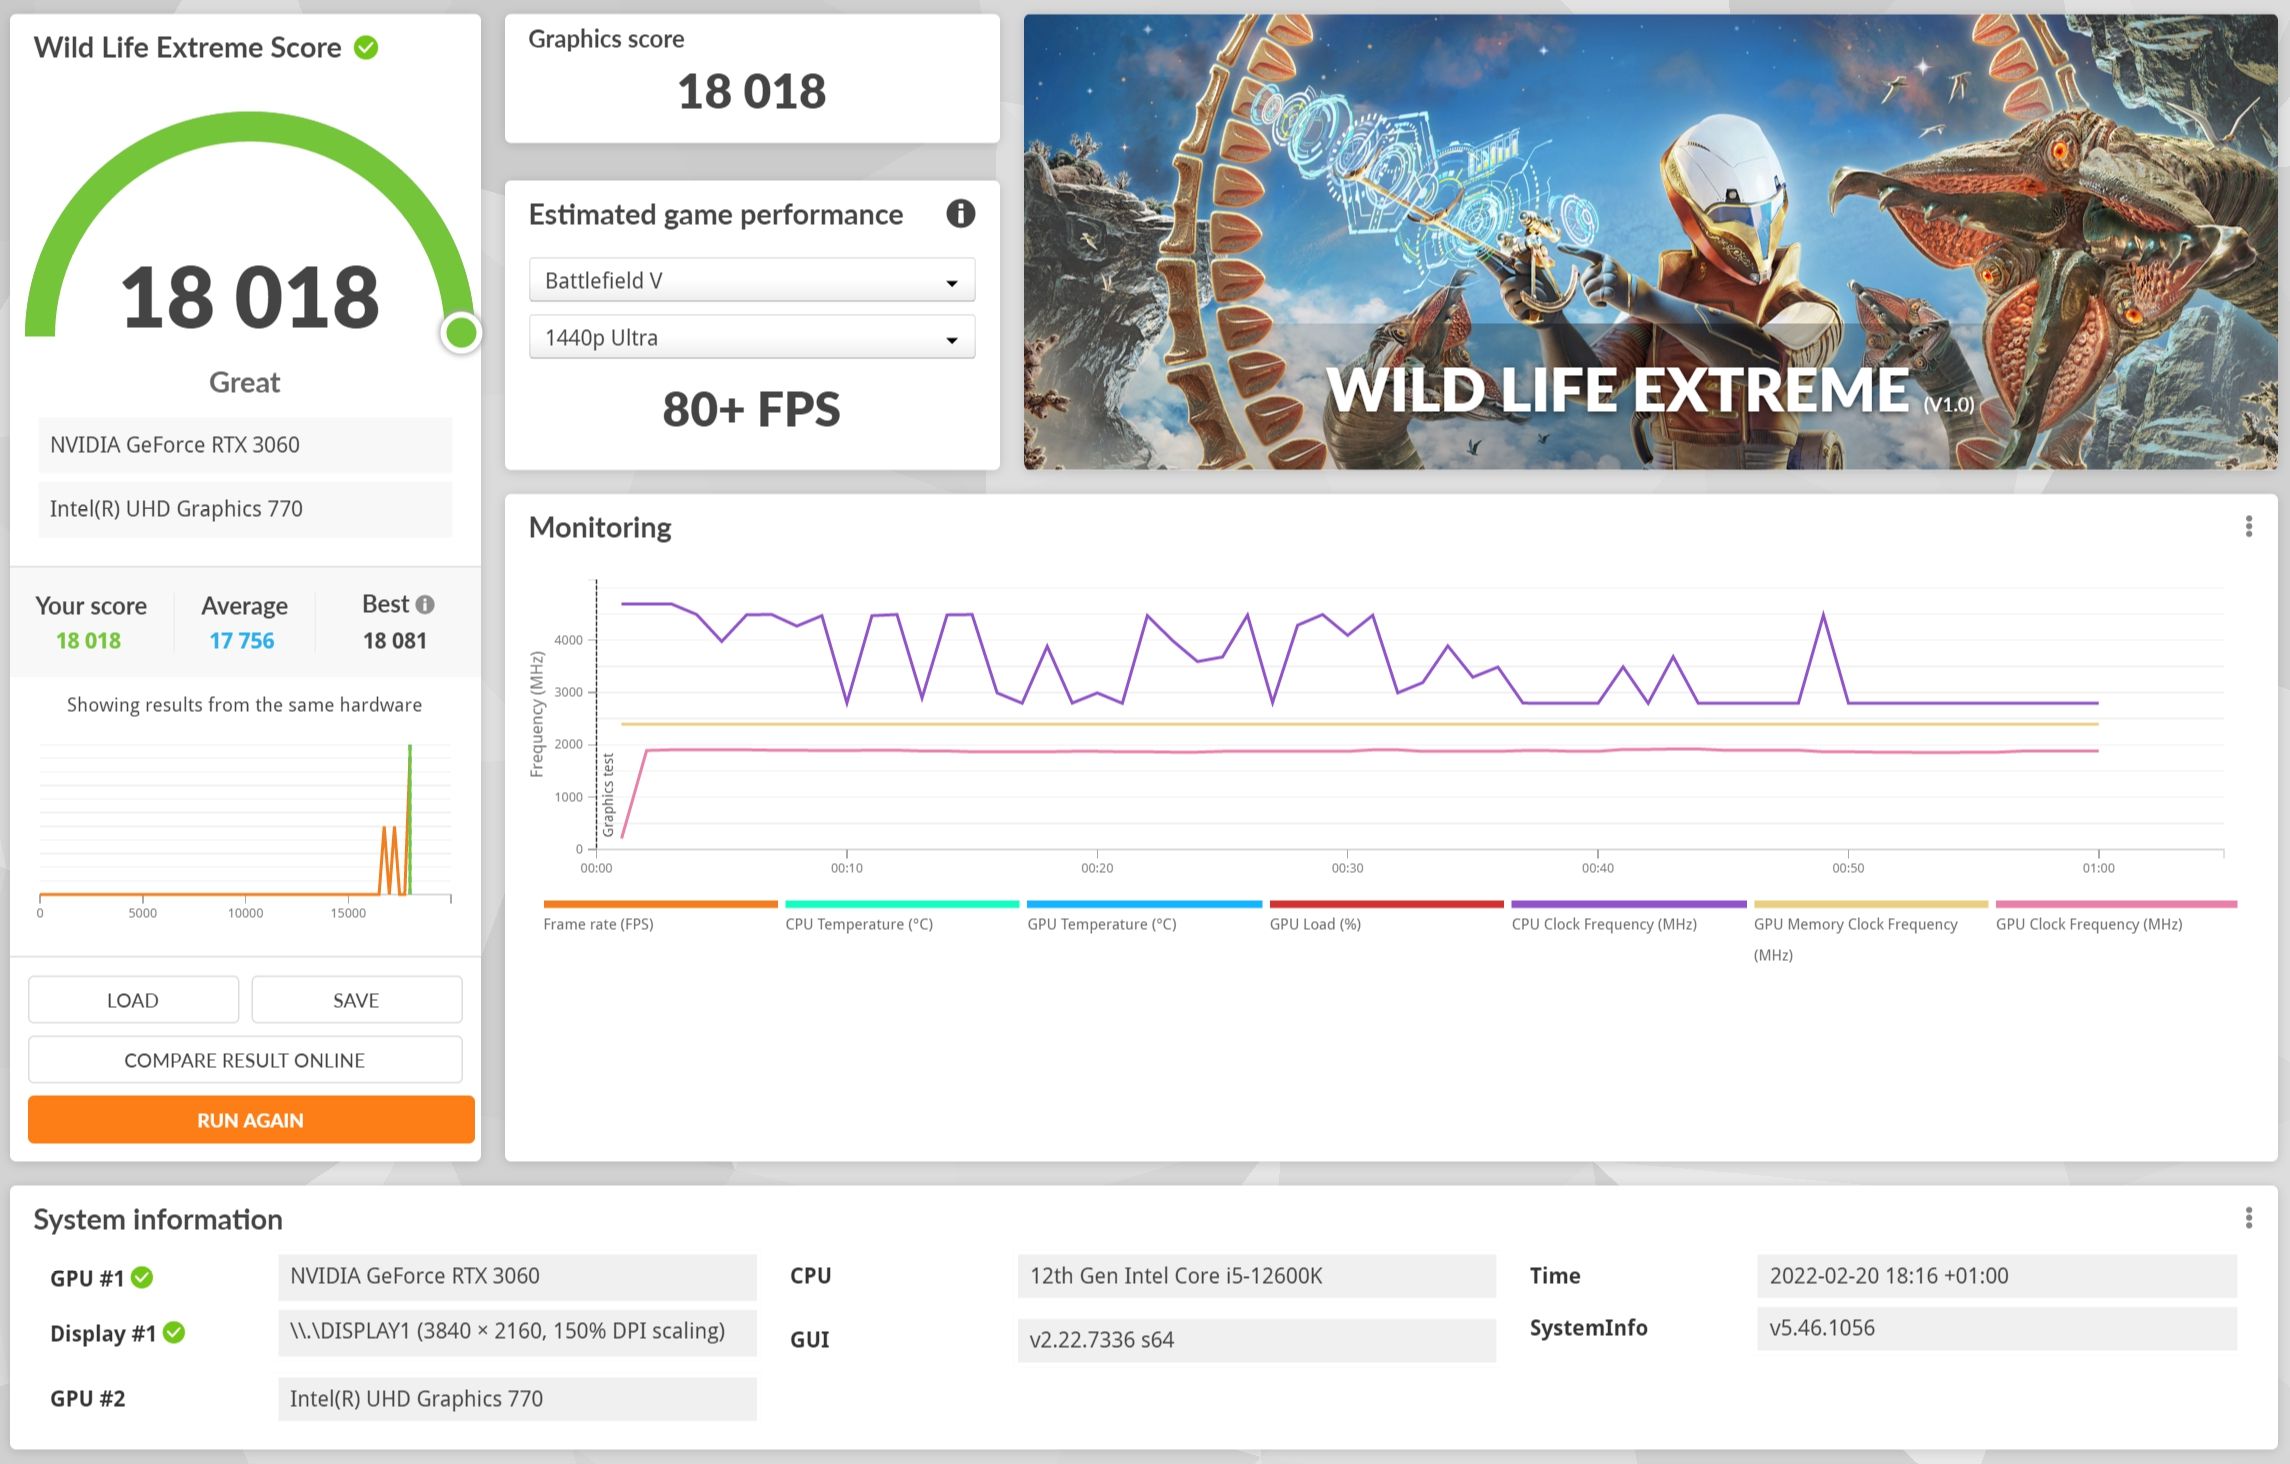
Task: Open the System information three-dot menu
Action: [x=2248, y=1217]
